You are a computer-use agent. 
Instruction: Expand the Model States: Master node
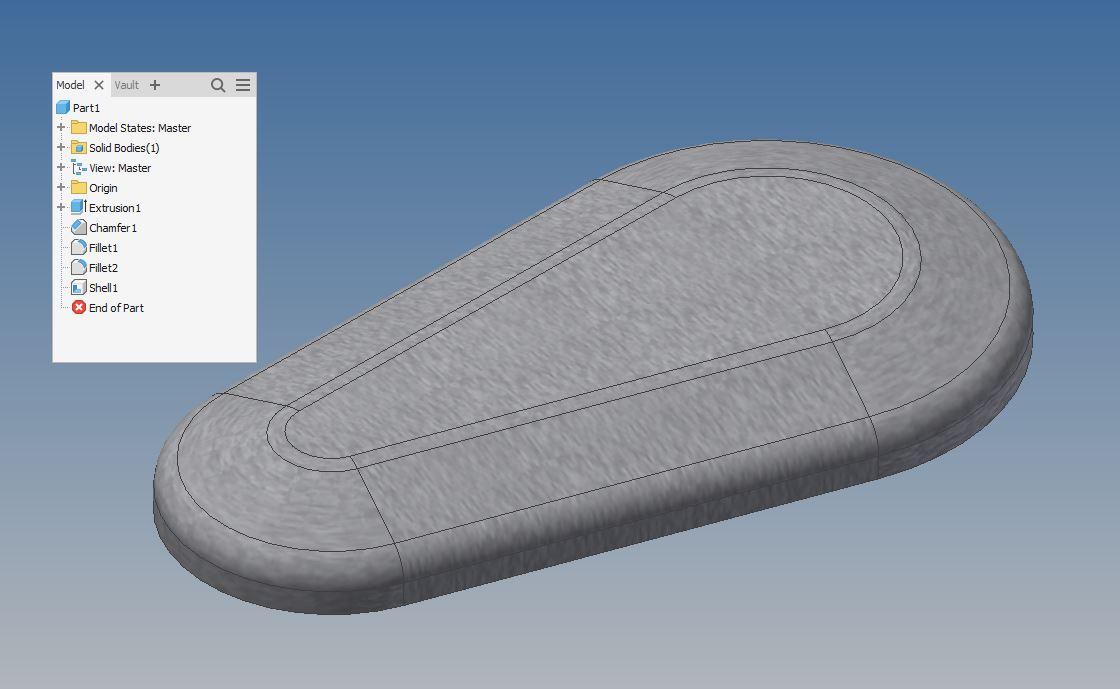(61, 127)
